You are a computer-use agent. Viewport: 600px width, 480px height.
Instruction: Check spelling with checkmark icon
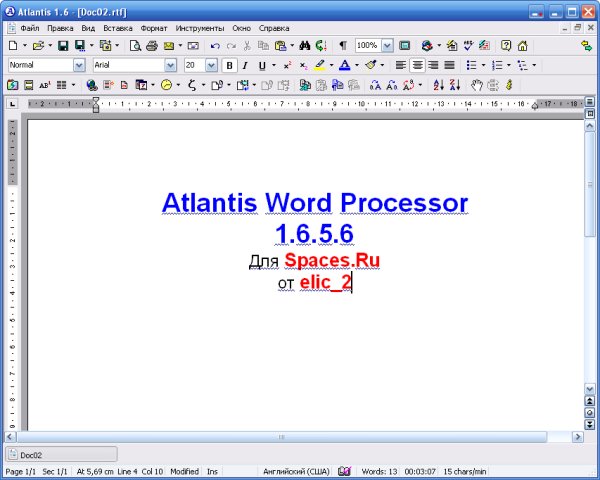pyautogui.click(x=468, y=46)
